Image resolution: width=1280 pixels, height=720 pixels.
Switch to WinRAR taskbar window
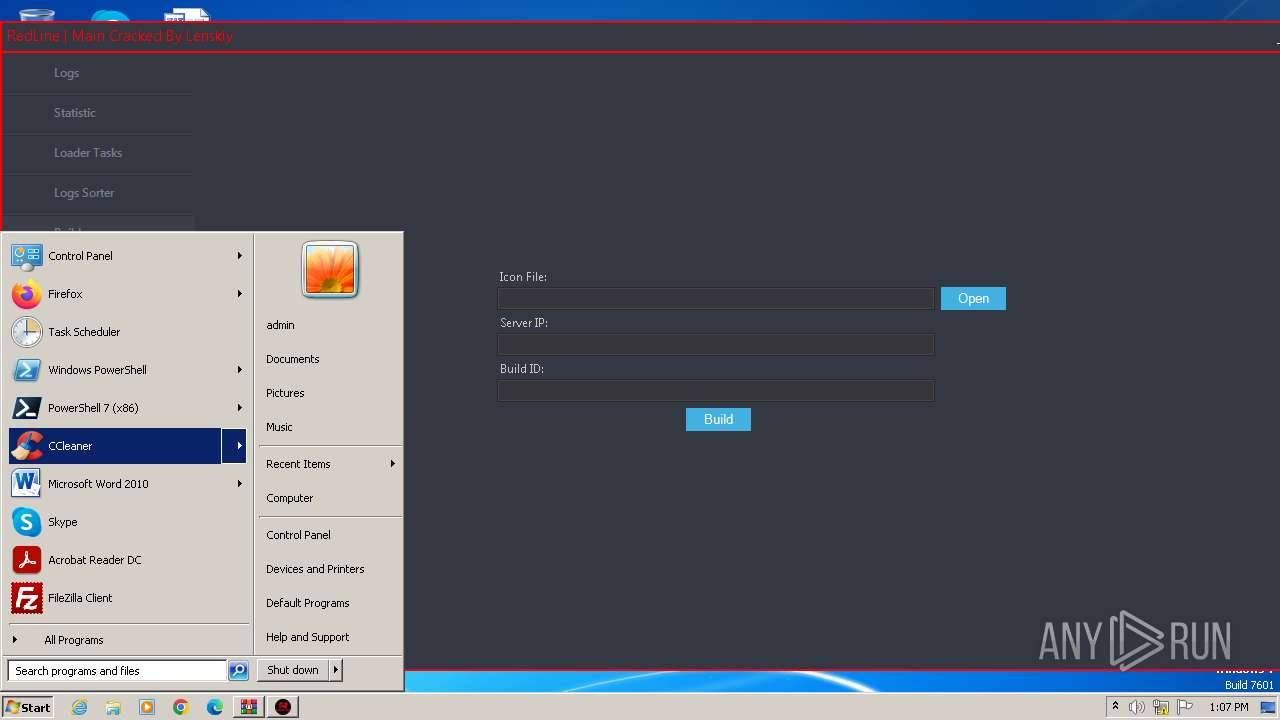coord(249,707)
